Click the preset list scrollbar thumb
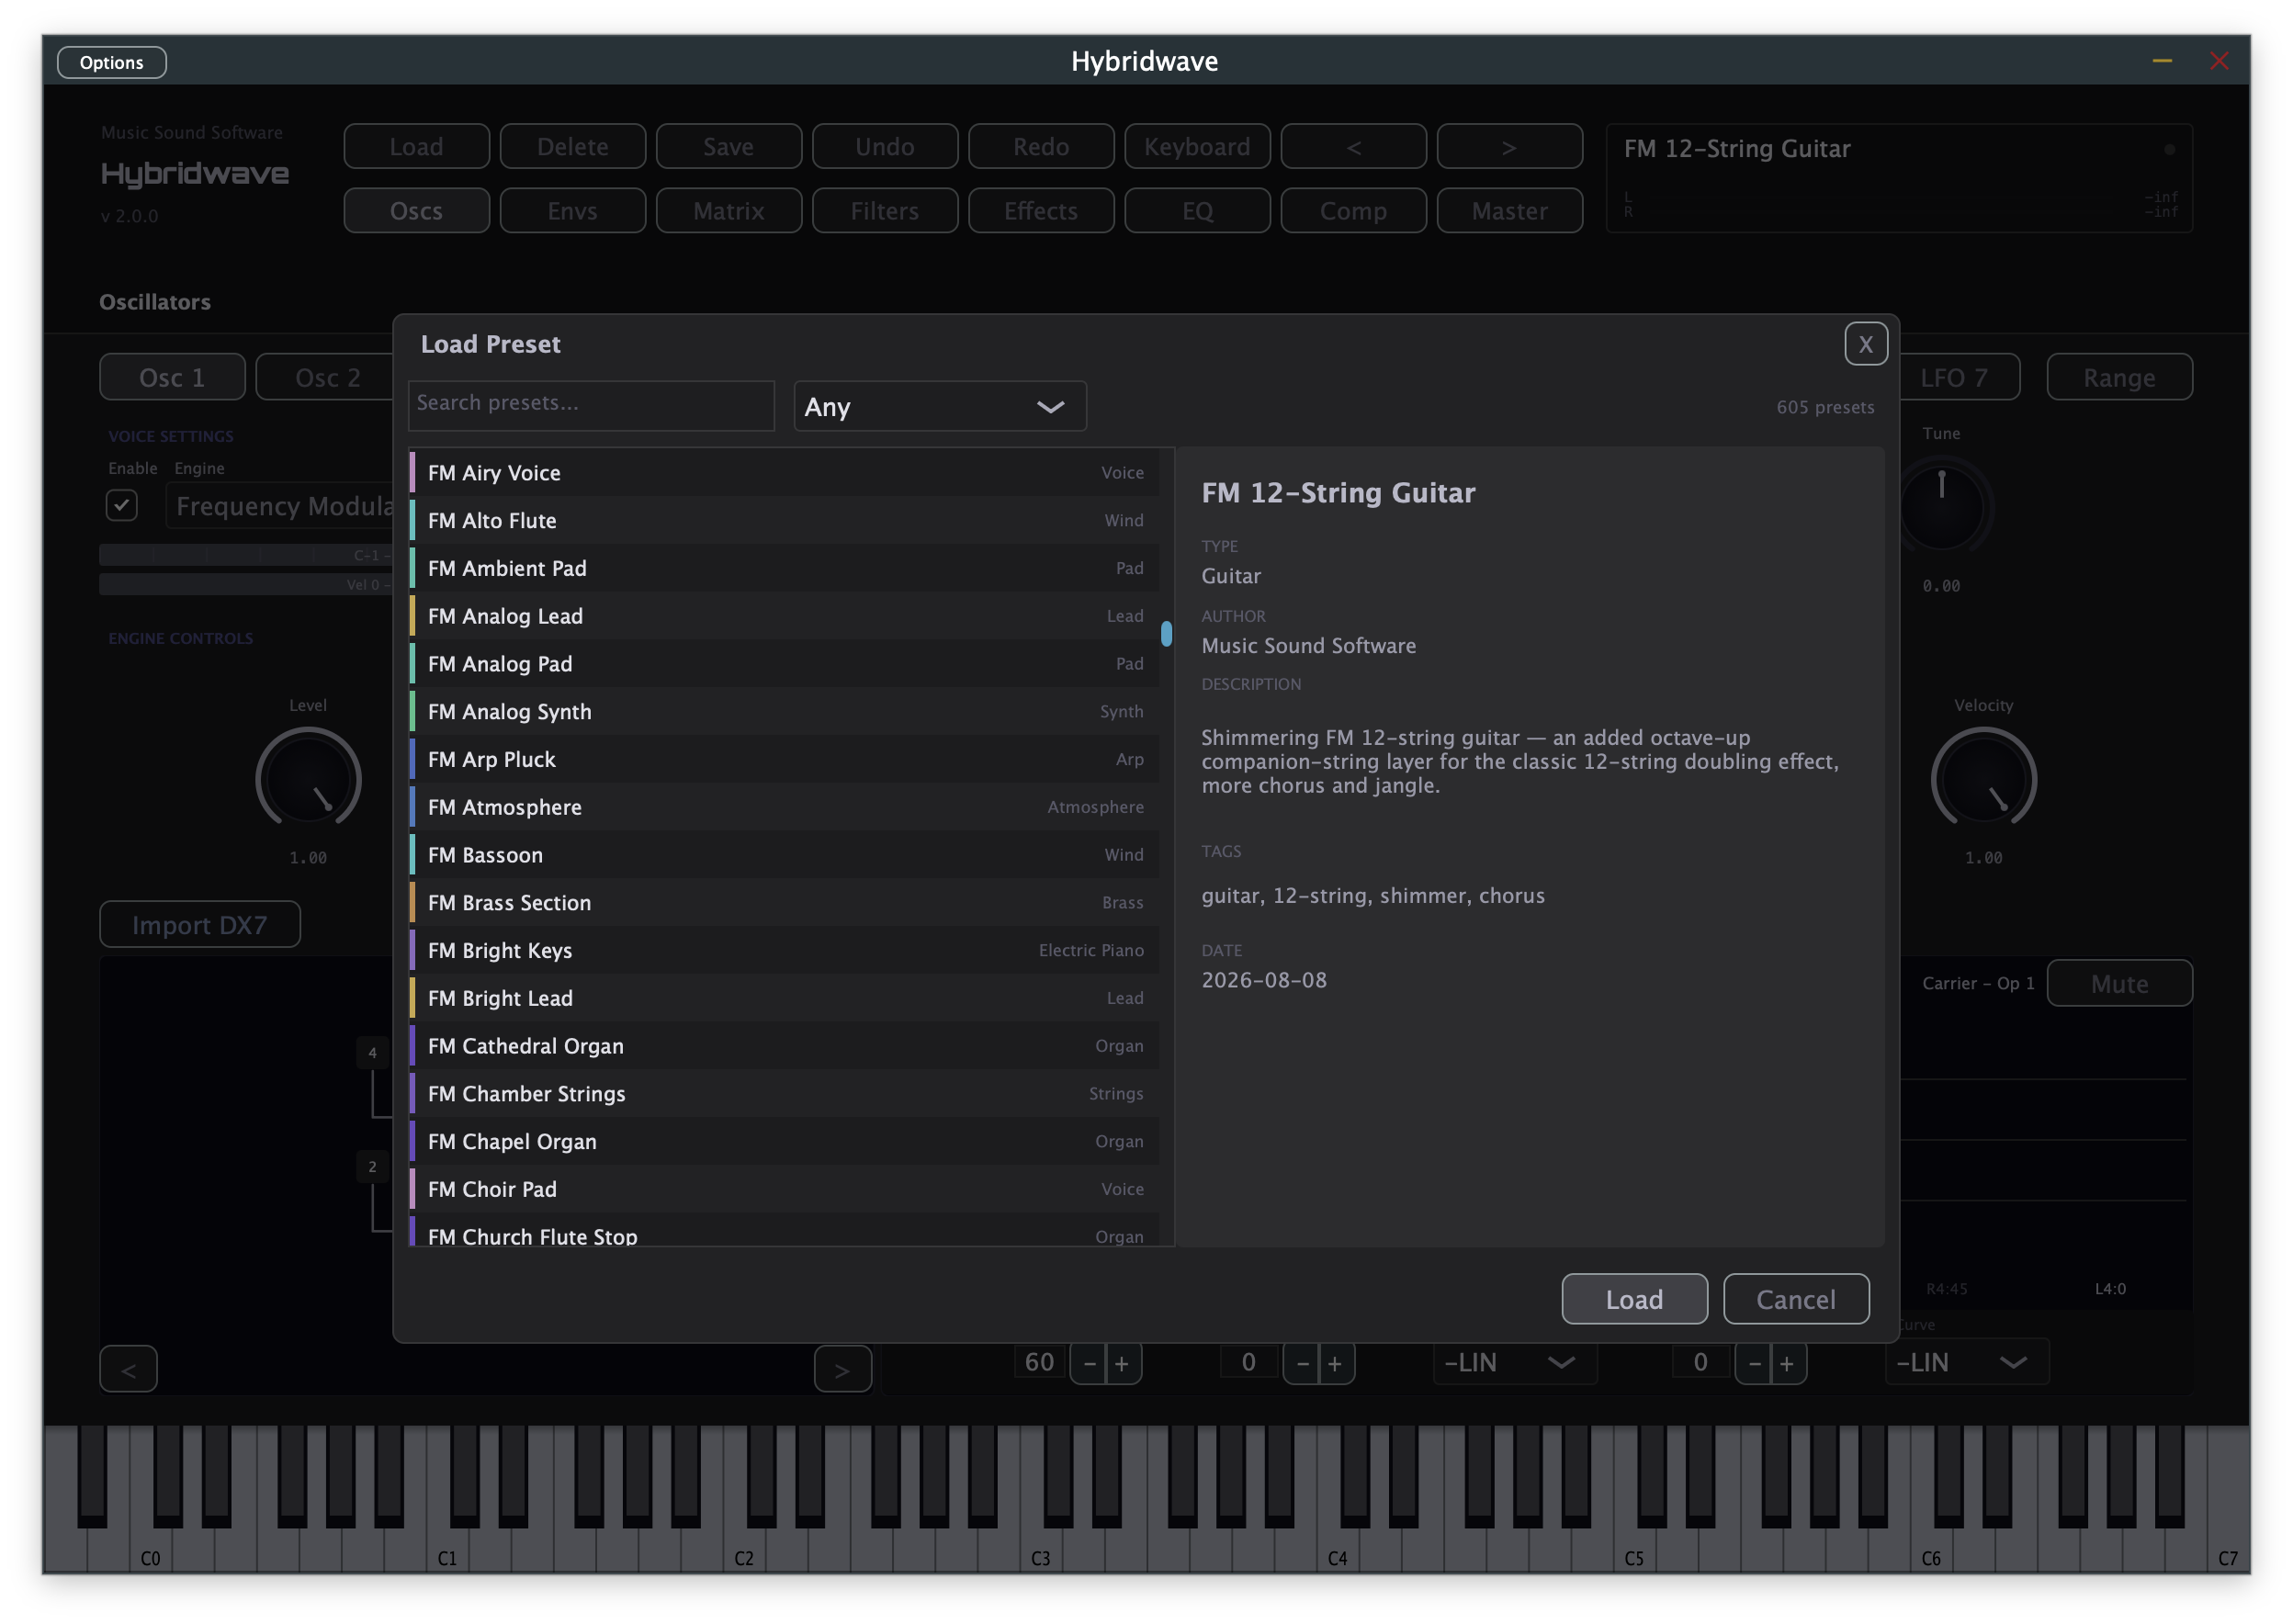Viewport: 2293px width, 1624px height. click(1166, 634)
